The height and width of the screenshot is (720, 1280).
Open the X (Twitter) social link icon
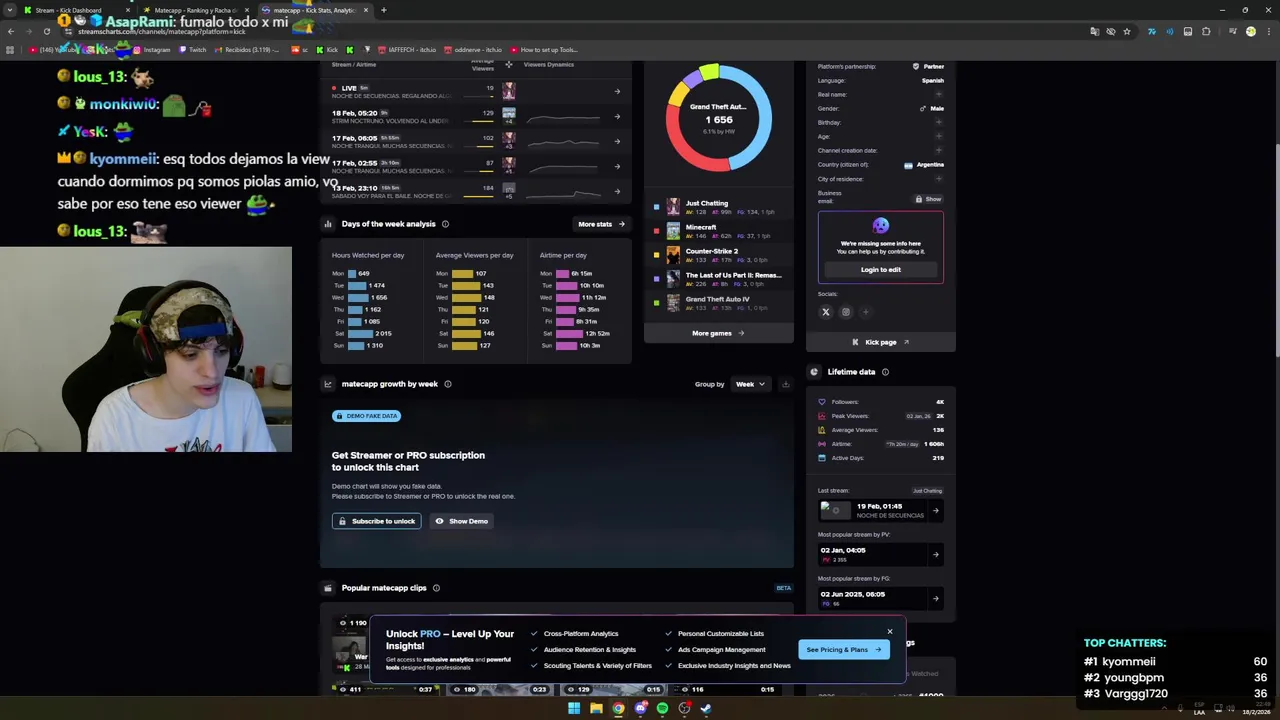[x=825, y=312]
